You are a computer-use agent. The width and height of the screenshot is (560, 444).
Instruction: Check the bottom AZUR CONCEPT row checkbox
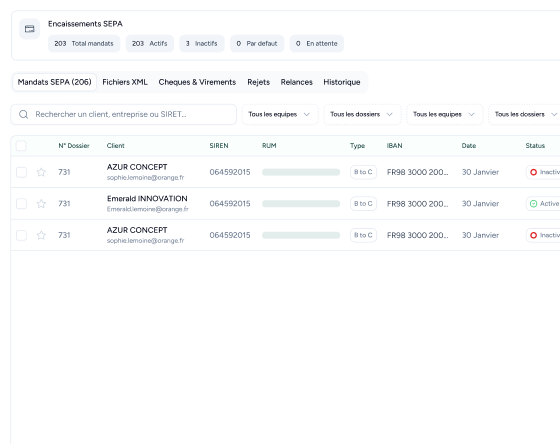[21, 235]
